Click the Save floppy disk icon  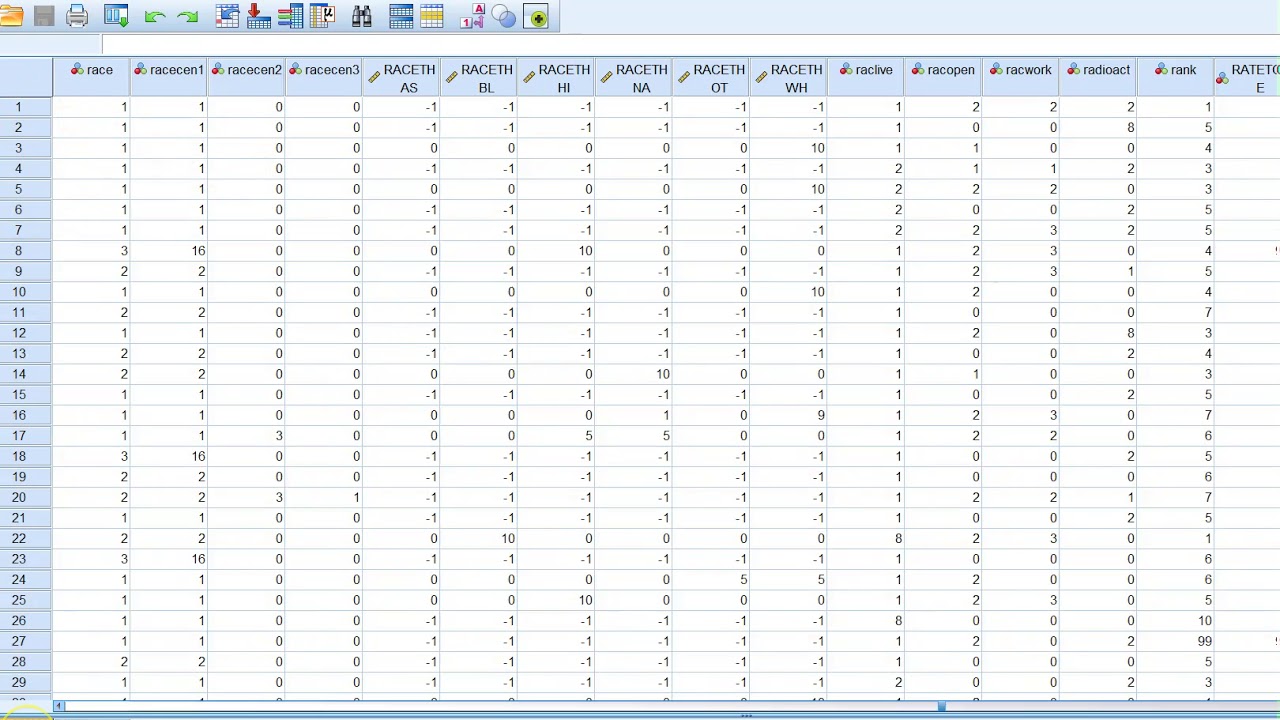coord(44,16)
